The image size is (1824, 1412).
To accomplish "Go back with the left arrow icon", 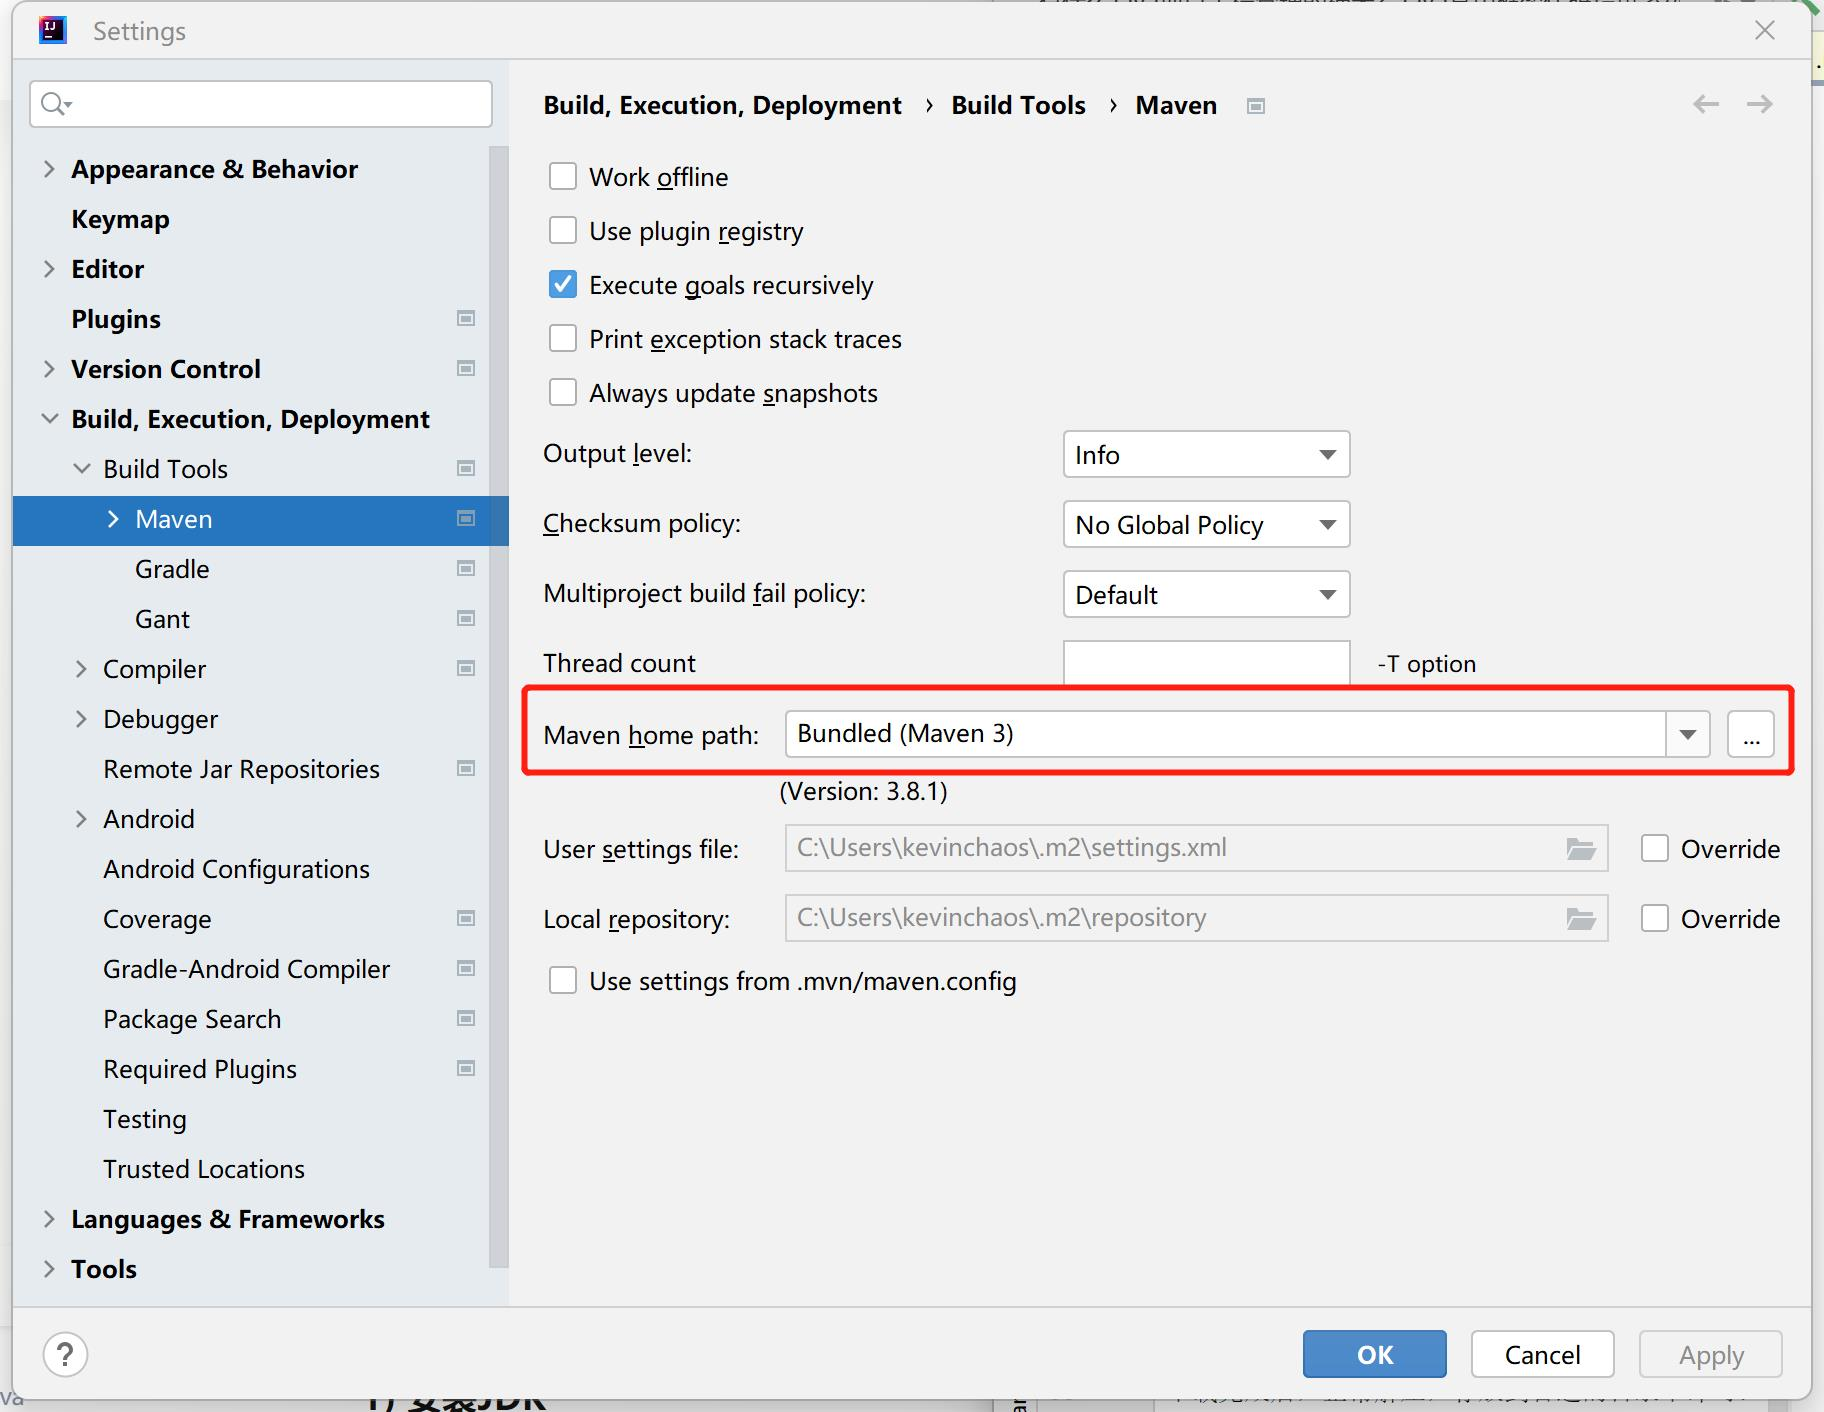I will tap(1706, 104).
